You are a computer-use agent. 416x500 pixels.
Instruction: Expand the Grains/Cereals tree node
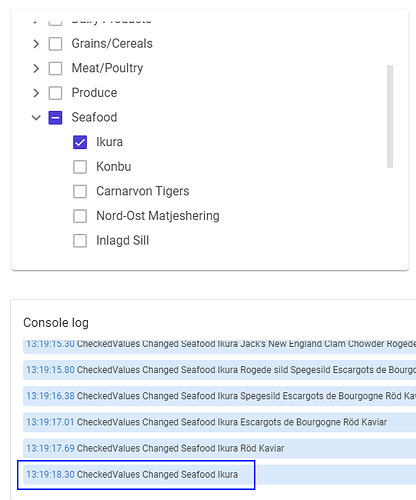36,44
